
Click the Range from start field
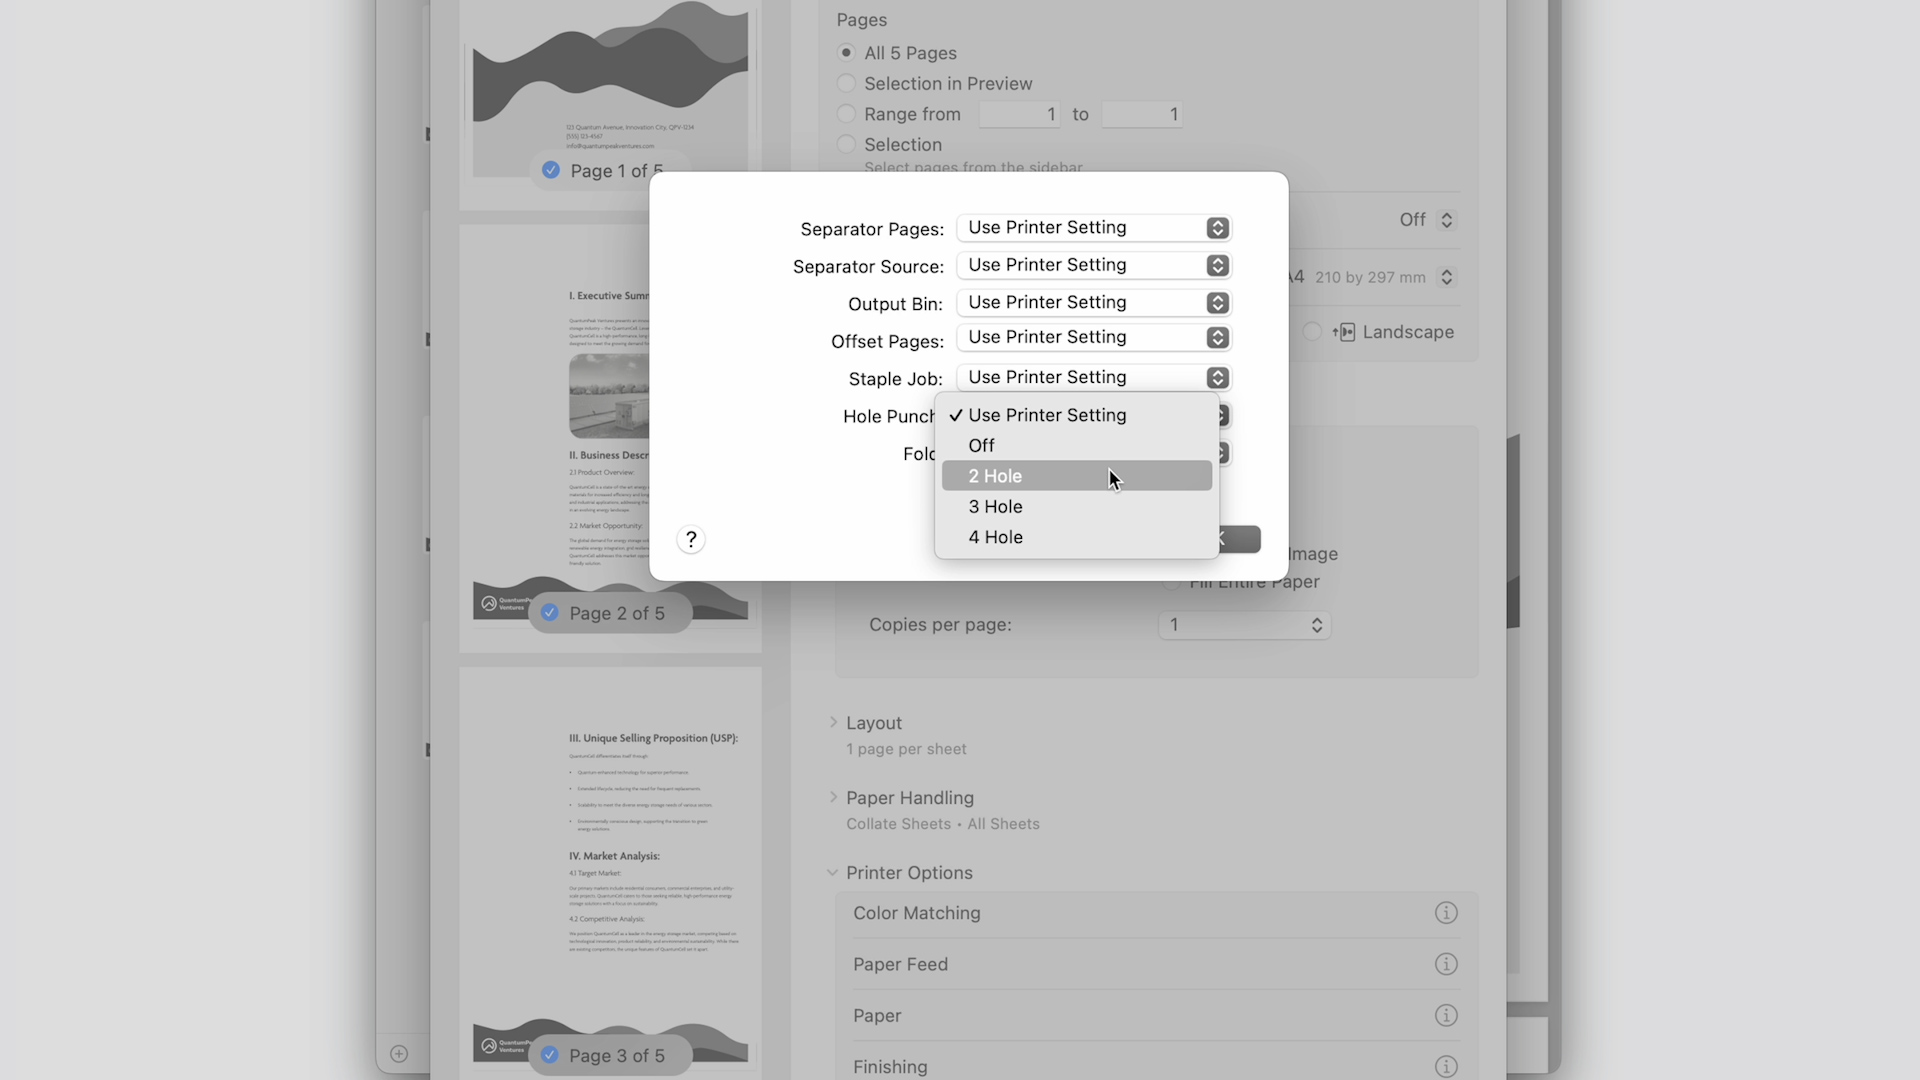click(x=1019, y=114)
